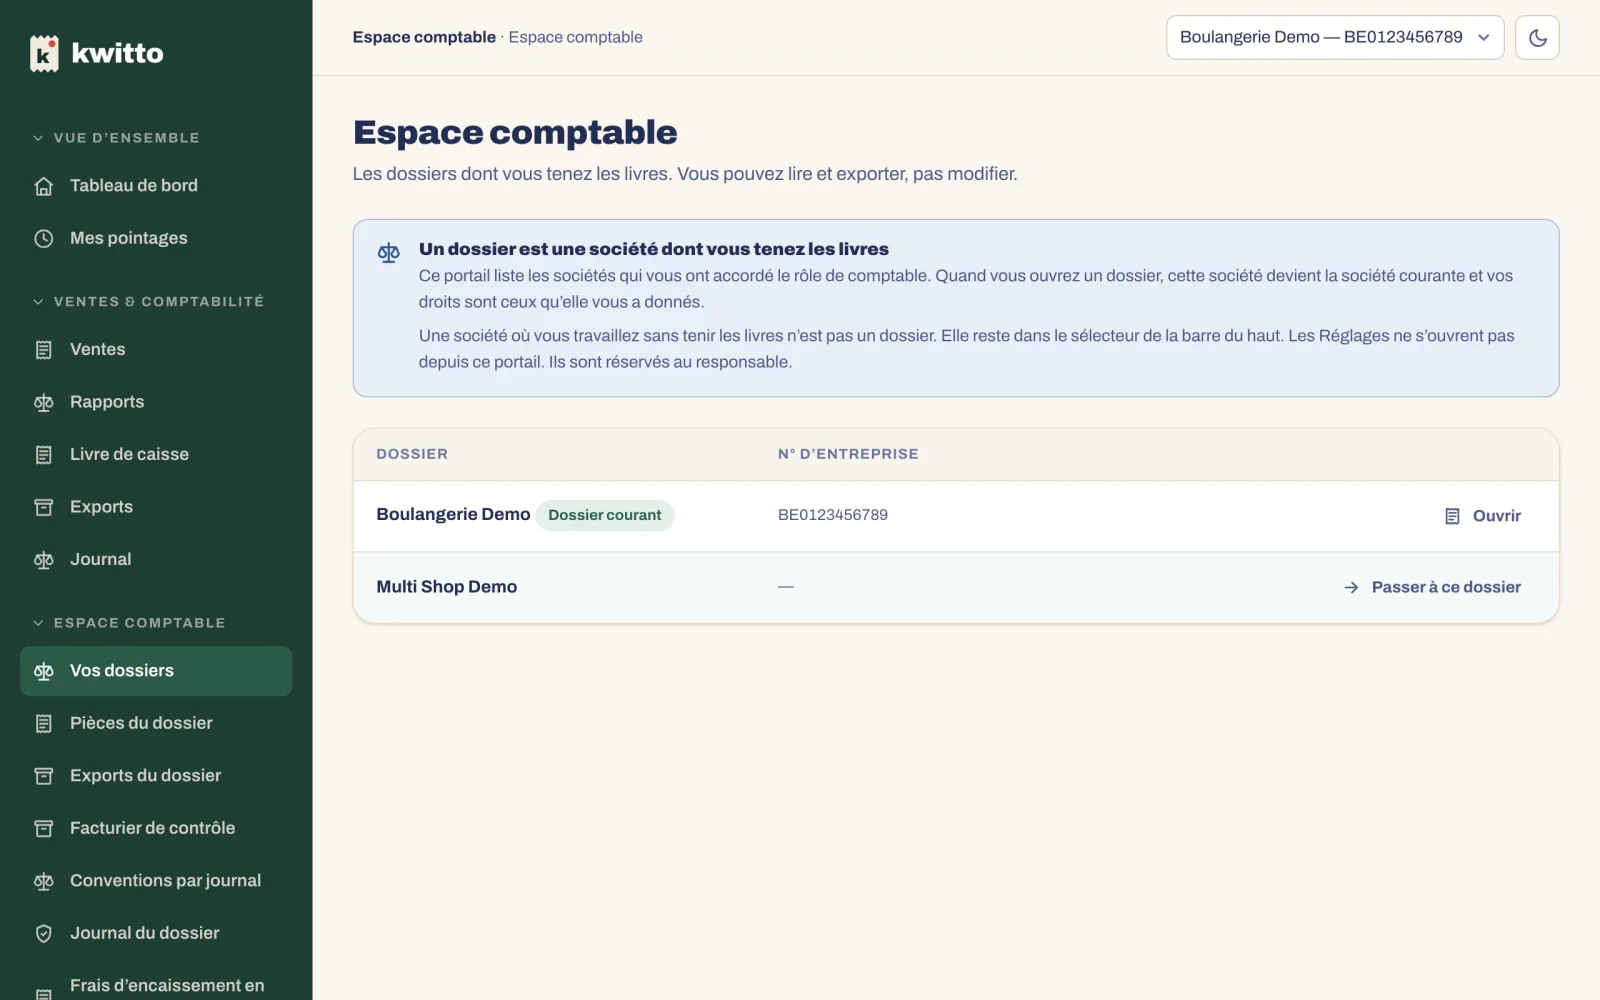
Task: Click the document icon beside Pièces du dossier
Action: pyautogui.click(x=44, y=723)
